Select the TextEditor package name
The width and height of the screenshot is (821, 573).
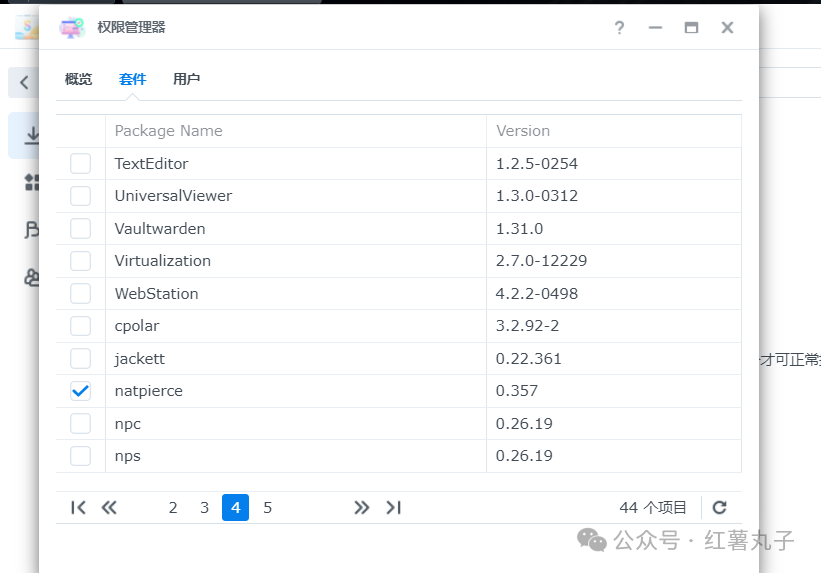(x=151, y=163)
